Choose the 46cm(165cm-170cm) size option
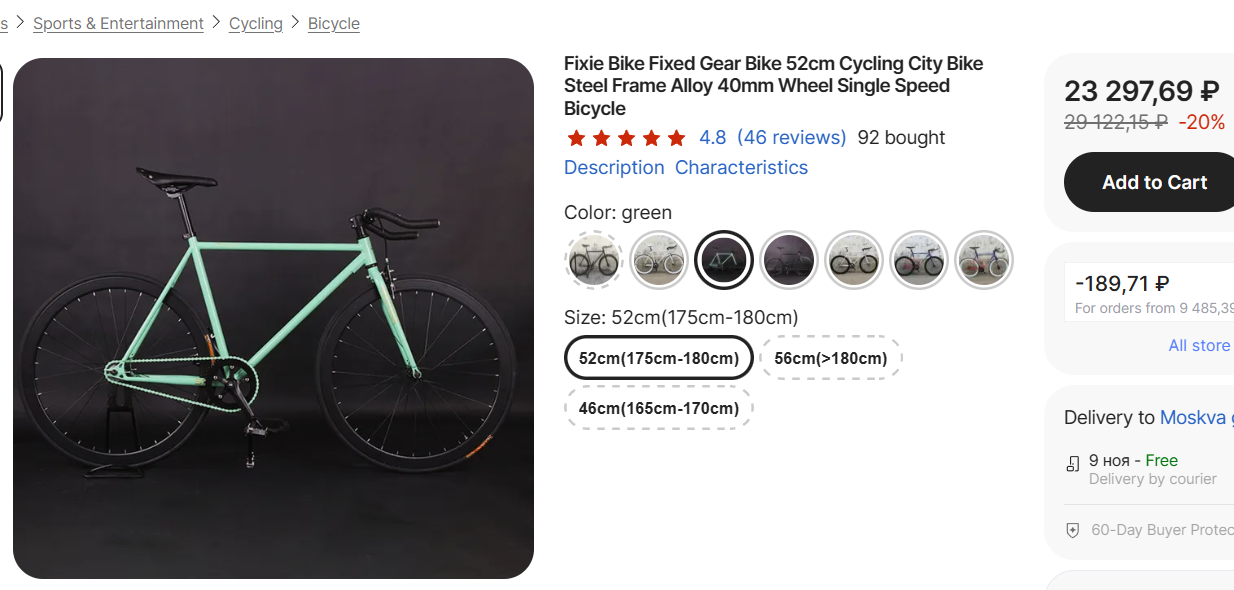1234x590 pixels. [659, 408]
